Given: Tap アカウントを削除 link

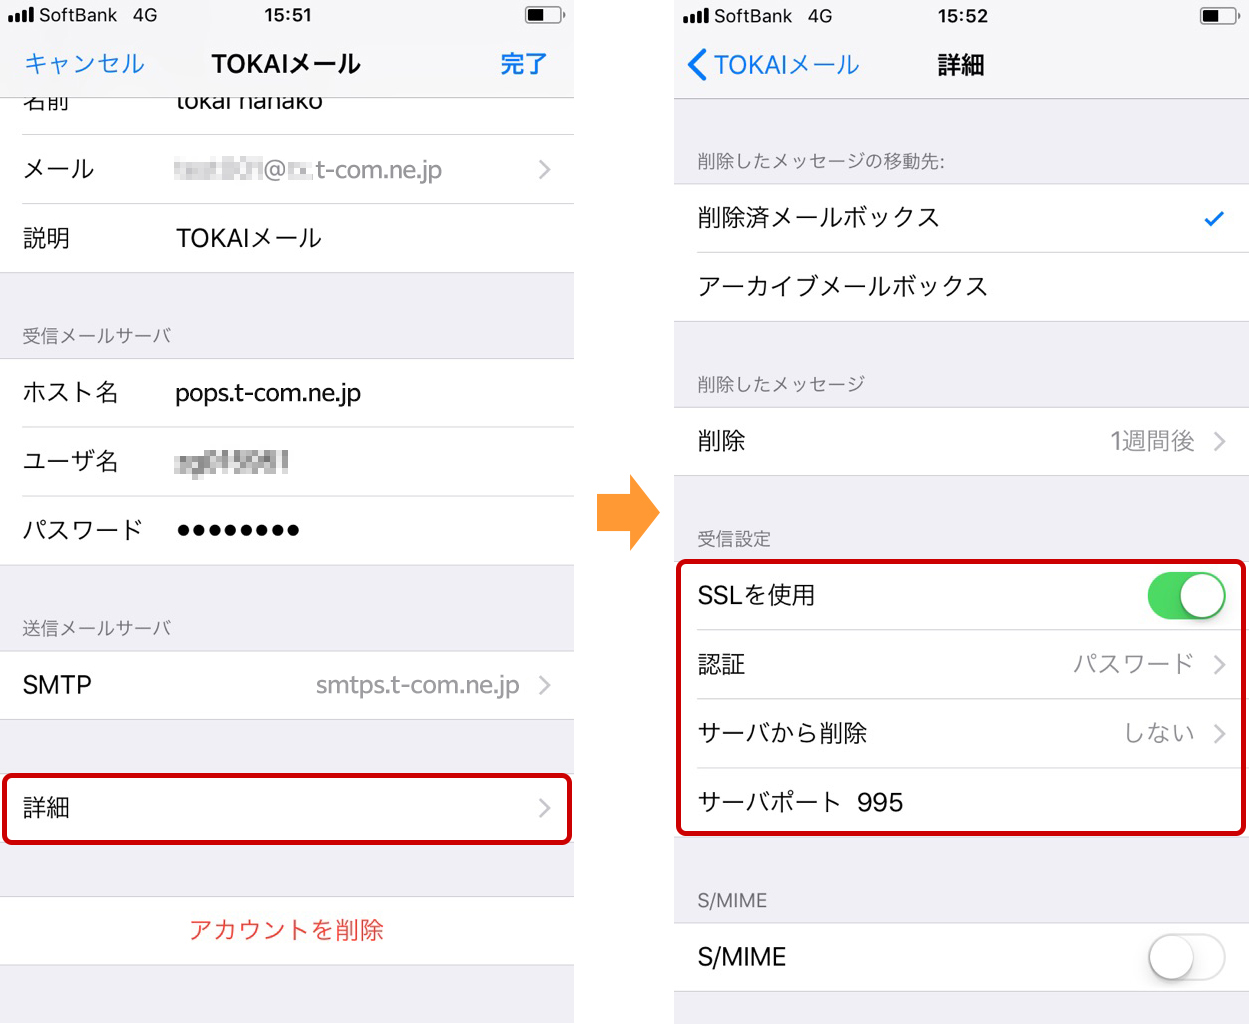Looking at the screenshot, I should [286, 930].
